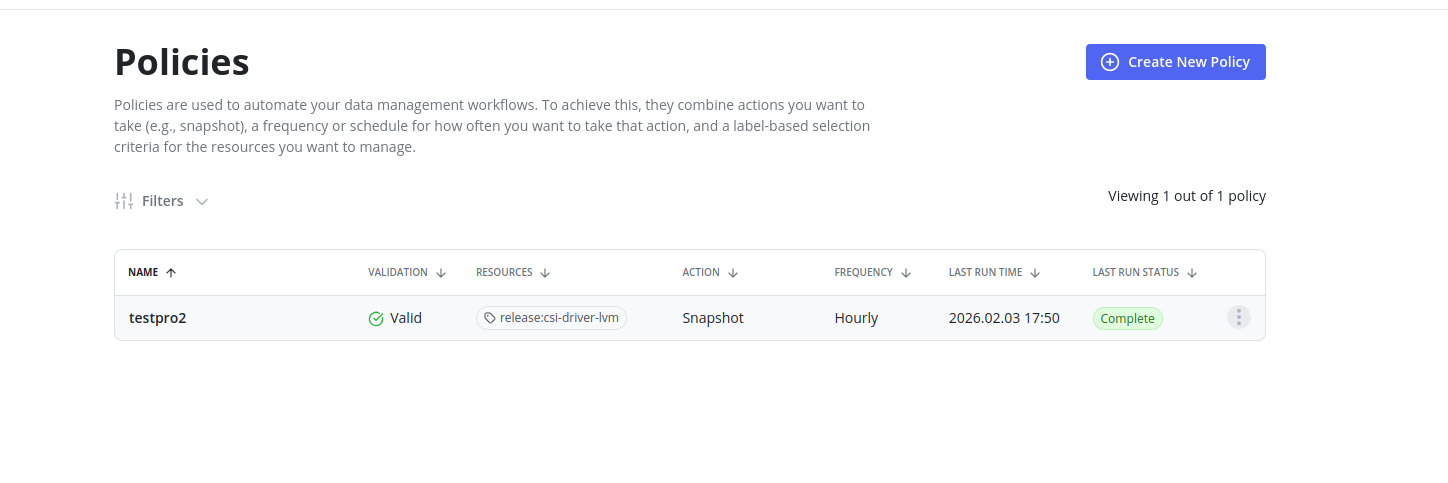This screenshot has width=1448, height=483.
Task: Click the Last Run Status header
Action: pos(1135,272)
